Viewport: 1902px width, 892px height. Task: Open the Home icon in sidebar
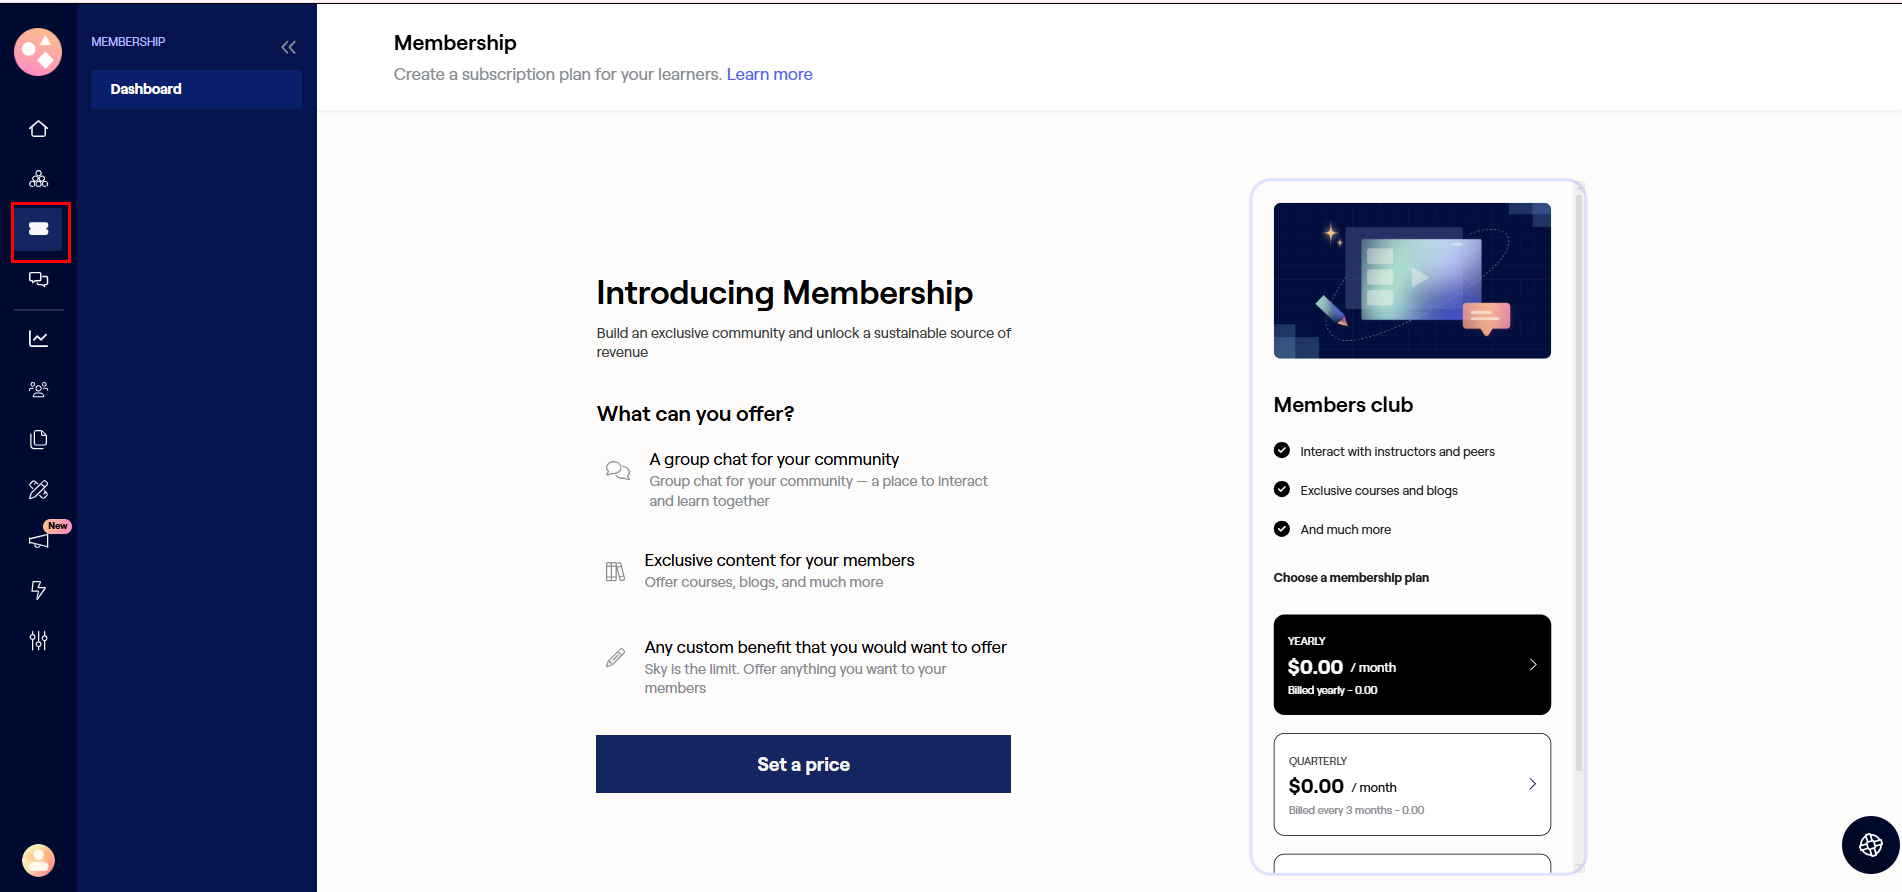(x=38, y=129)
